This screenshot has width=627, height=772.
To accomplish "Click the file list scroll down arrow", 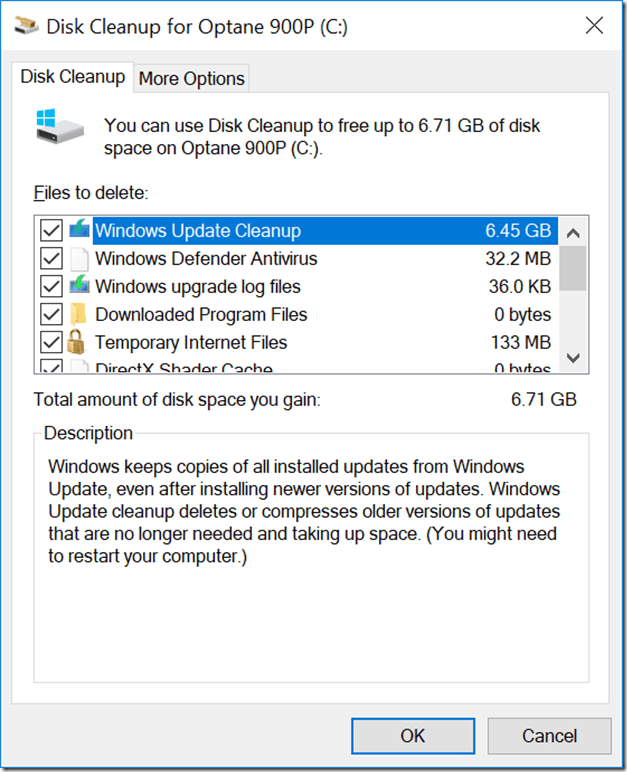I will (573, 358).
